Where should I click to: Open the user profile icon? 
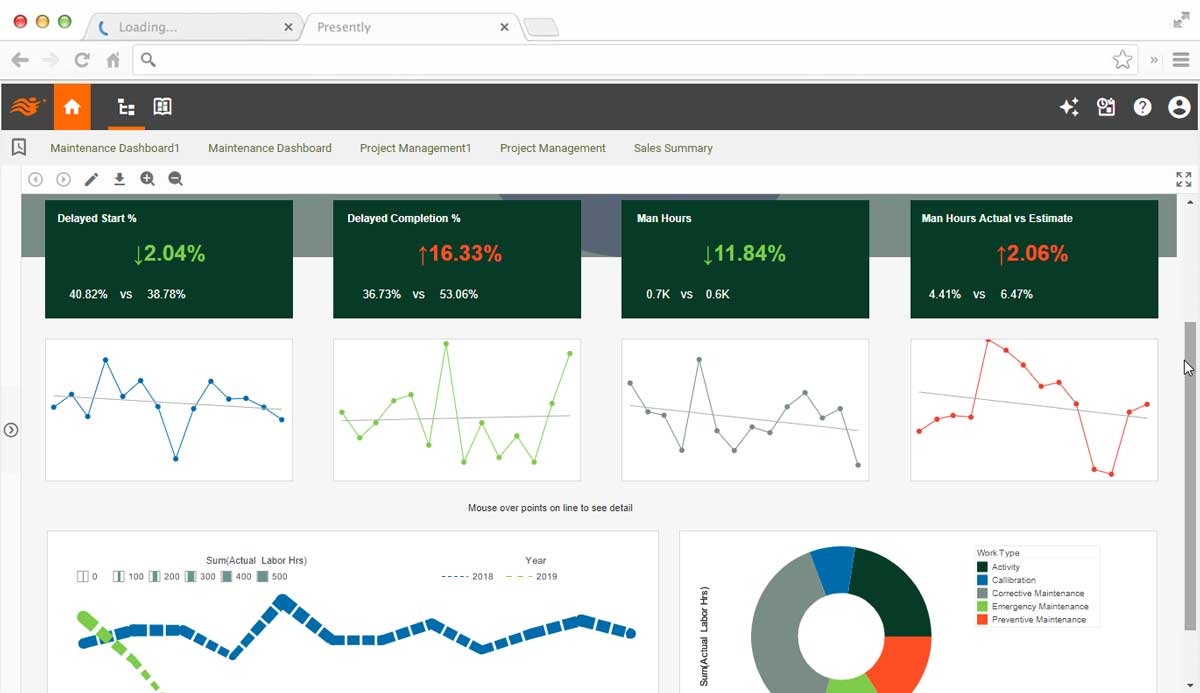[x=1179, y=106]
